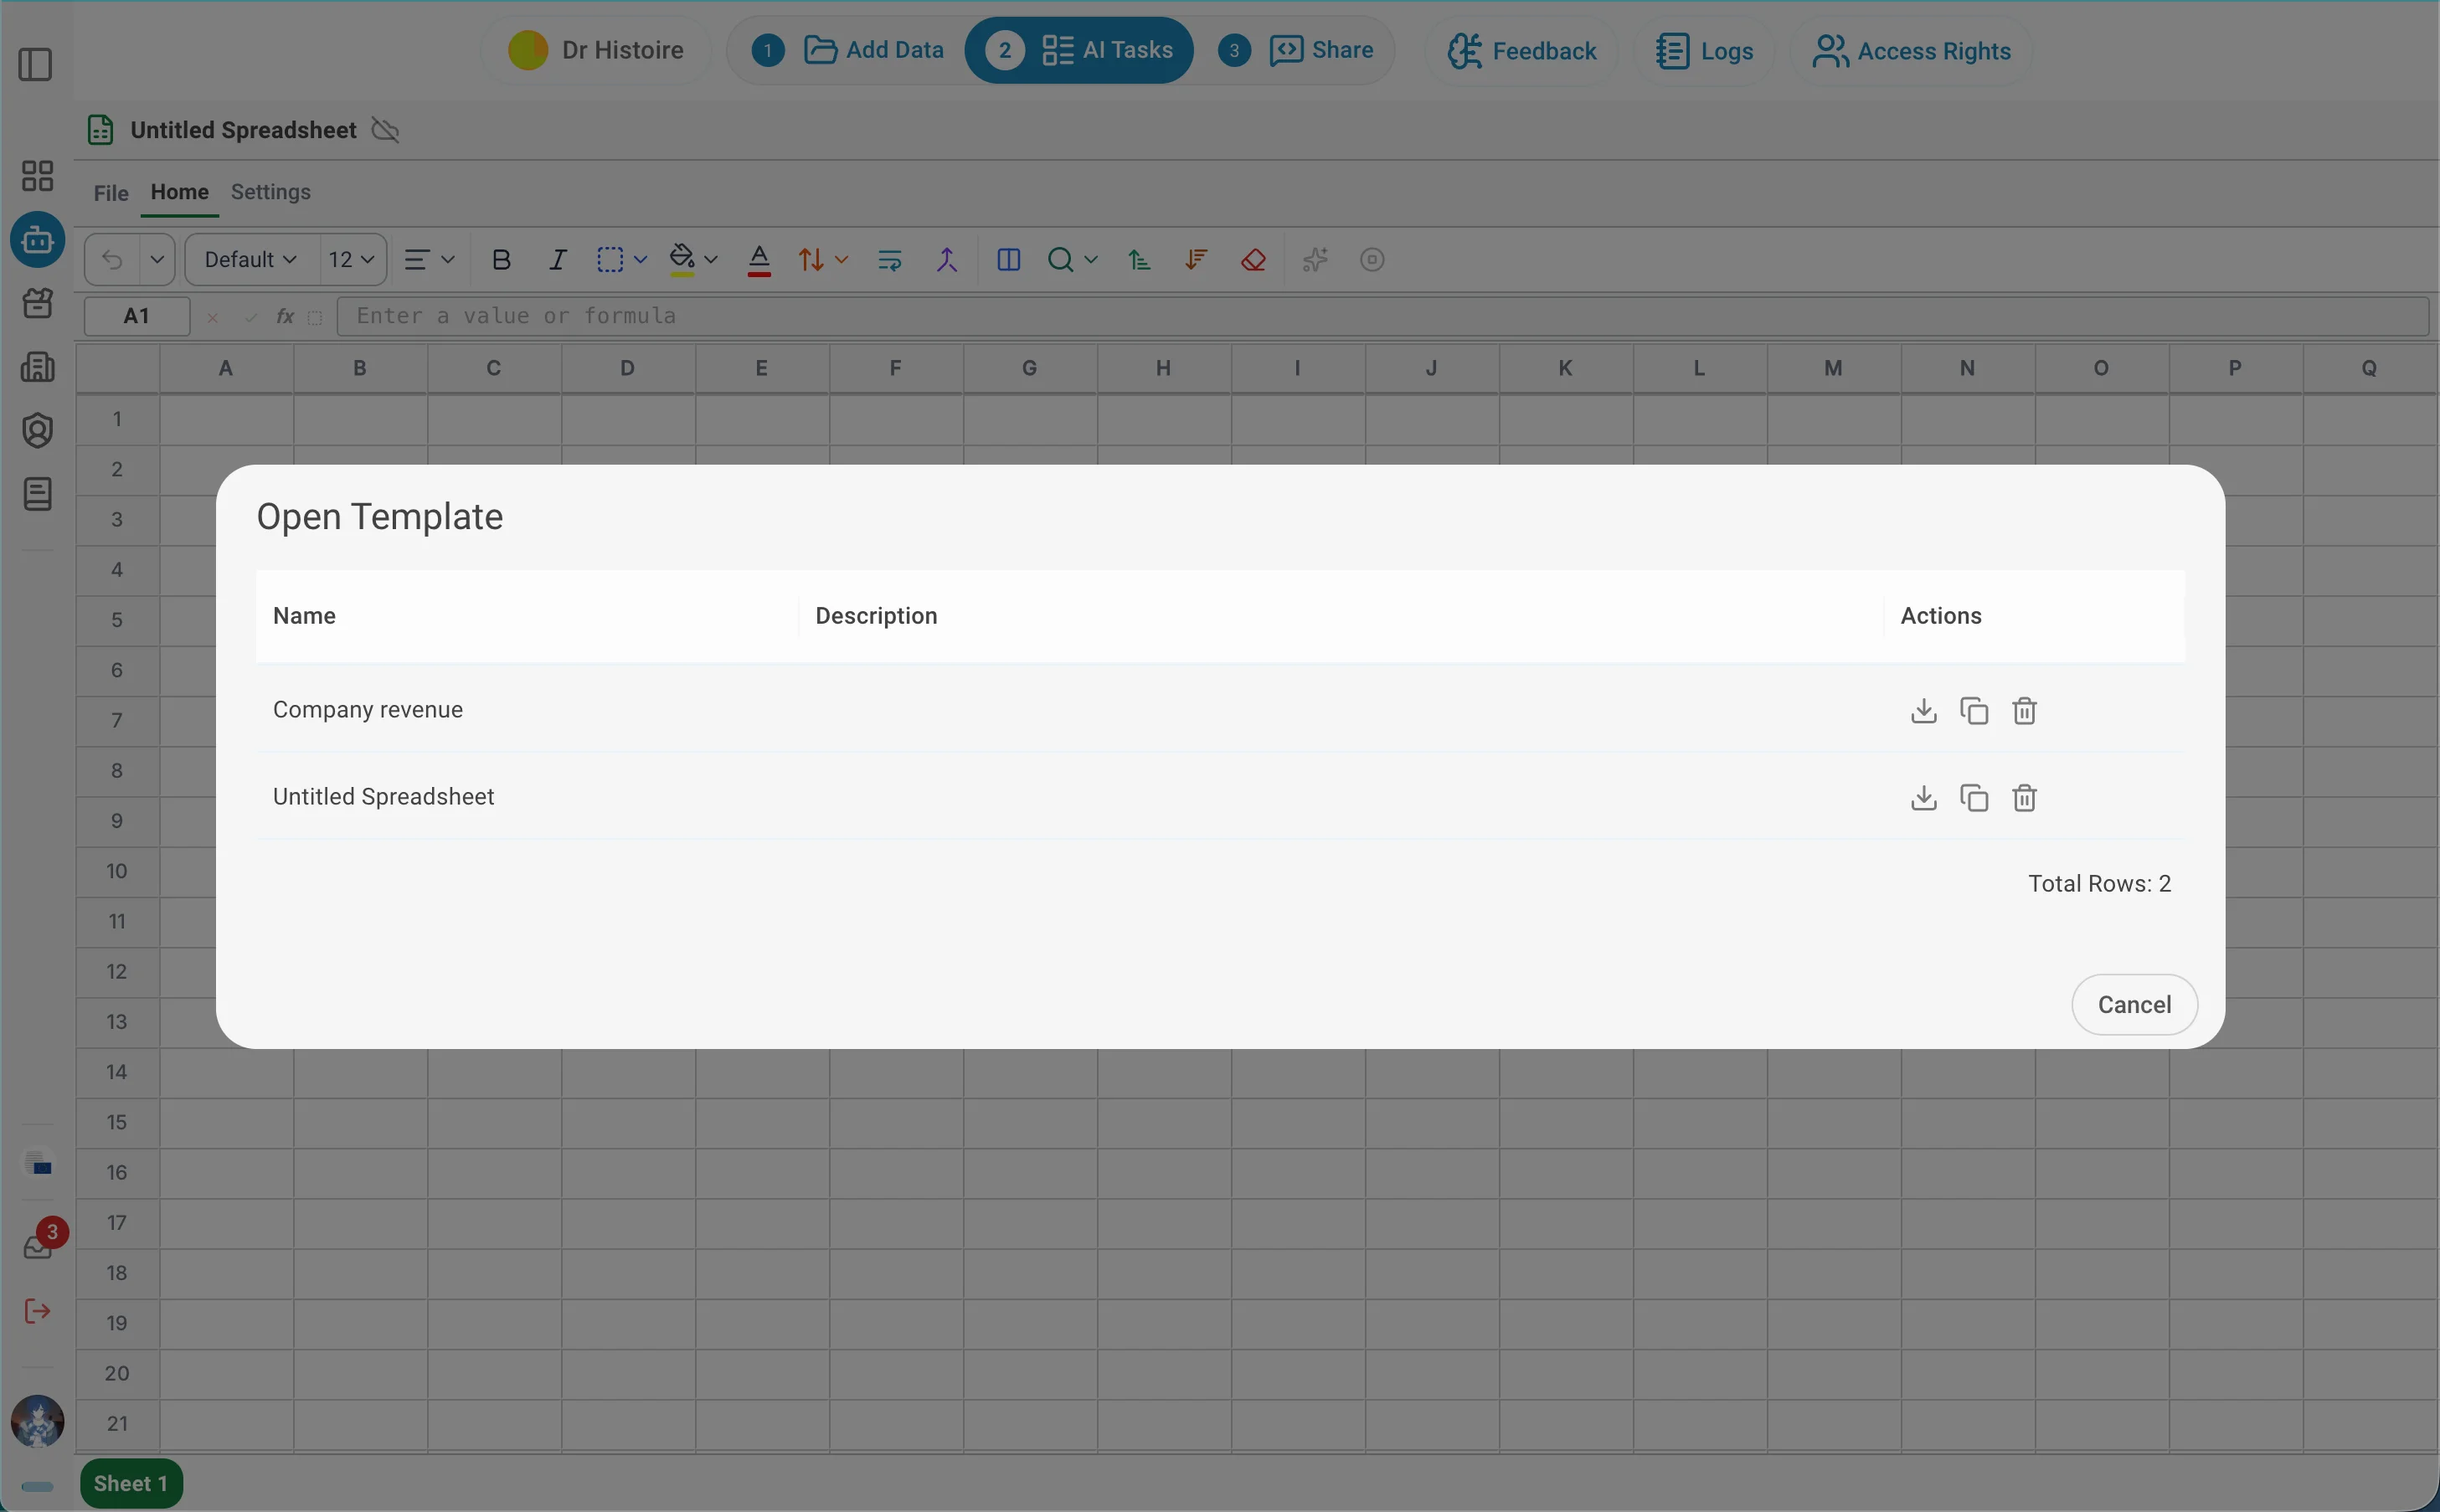Image resolution: width=2440 pixels, height=1512 pixels.
Task: Open the fill color bucket tool
Action: [682, 259]
